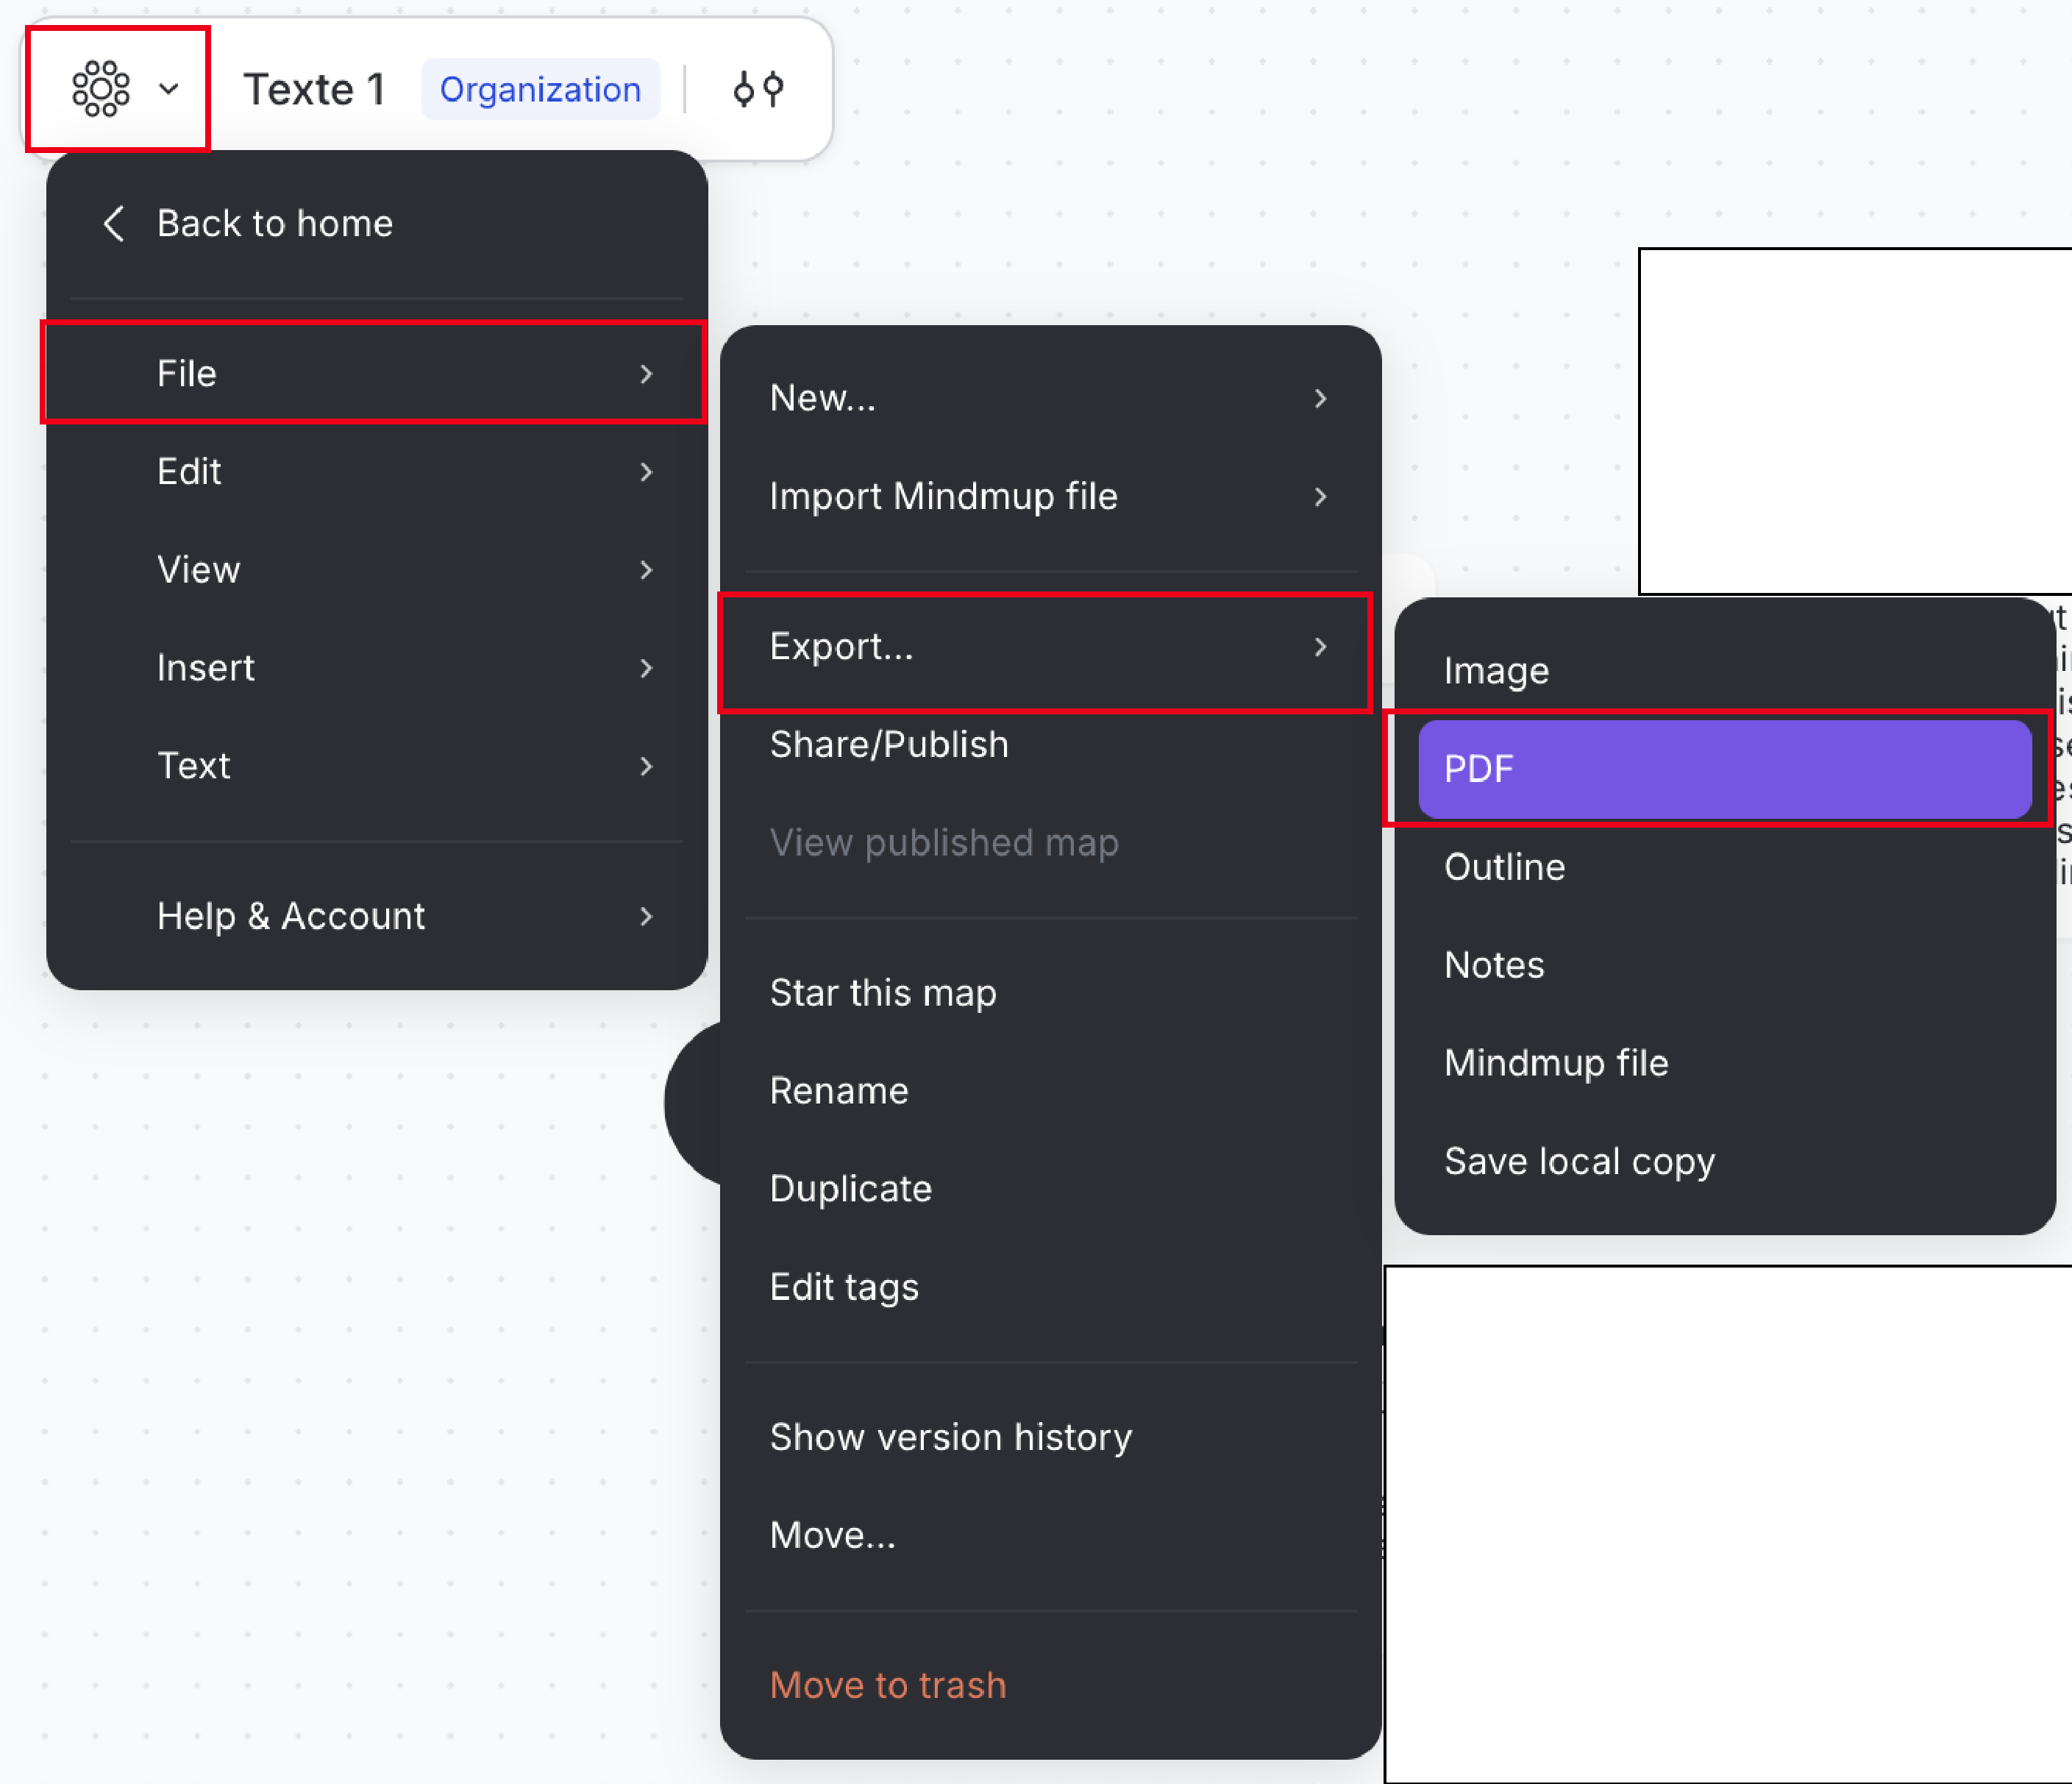Toggle the main menu dropdown chevron
2072x1784 pixels.
coord(169,89)
